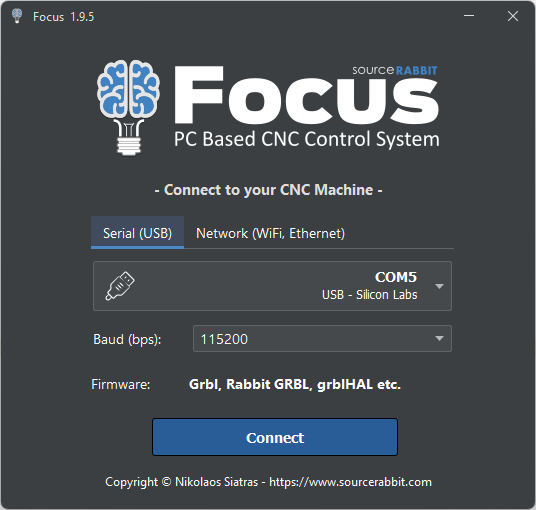
Task: Click the USB plug connector icon
Action: point(120,286)
